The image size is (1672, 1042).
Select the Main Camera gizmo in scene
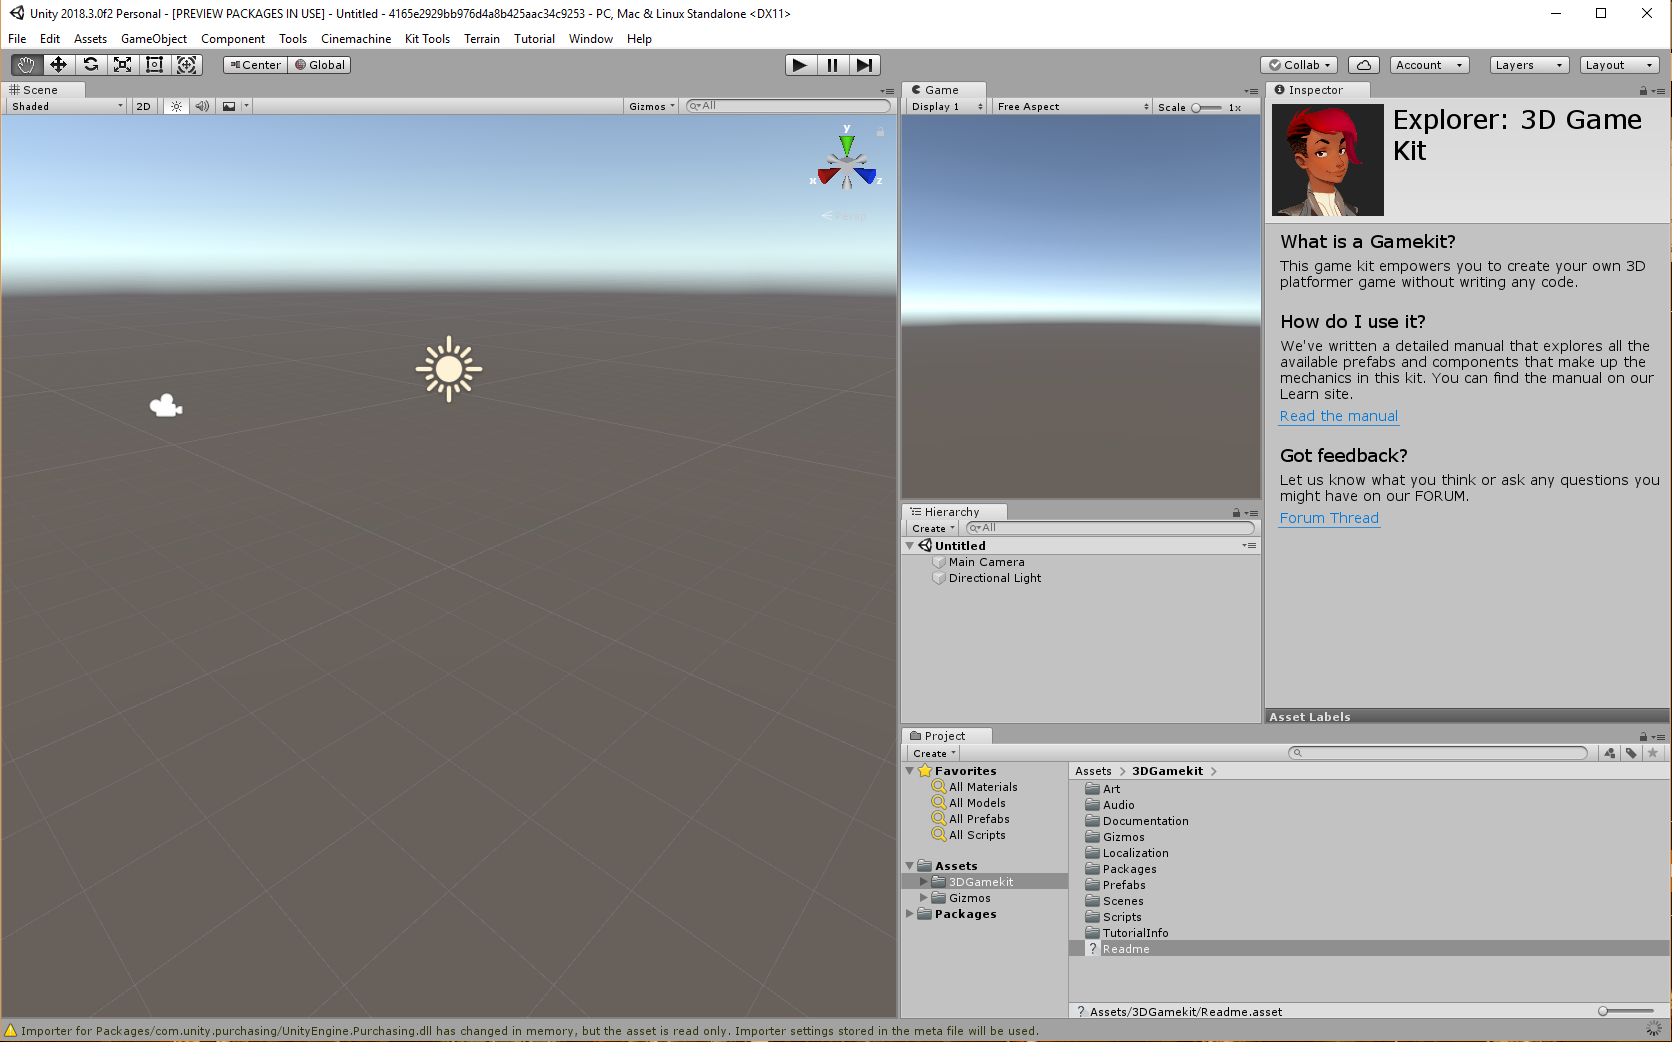coord(166,405)
